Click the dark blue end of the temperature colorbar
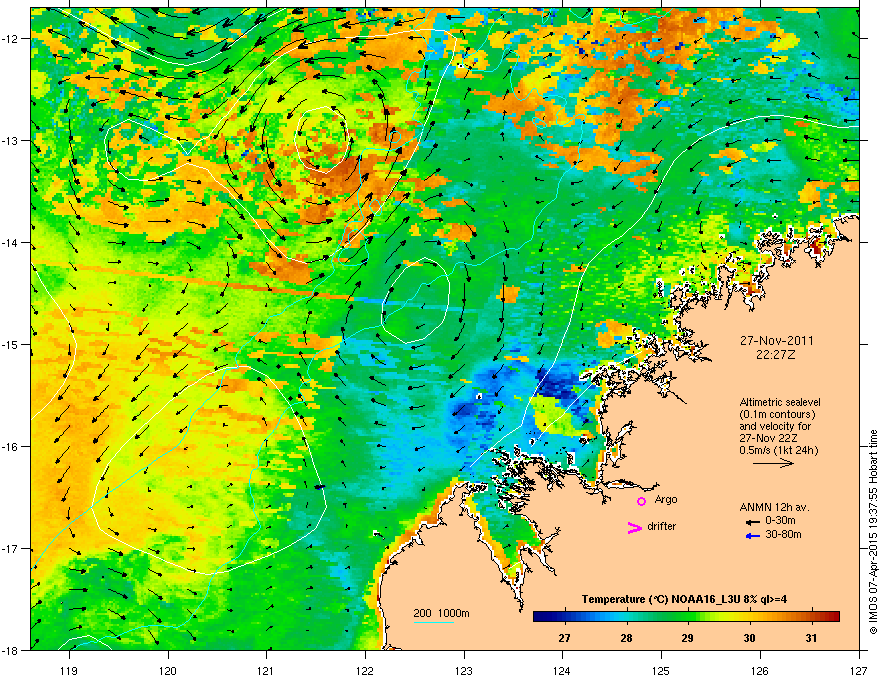 [x=540, y=617]
